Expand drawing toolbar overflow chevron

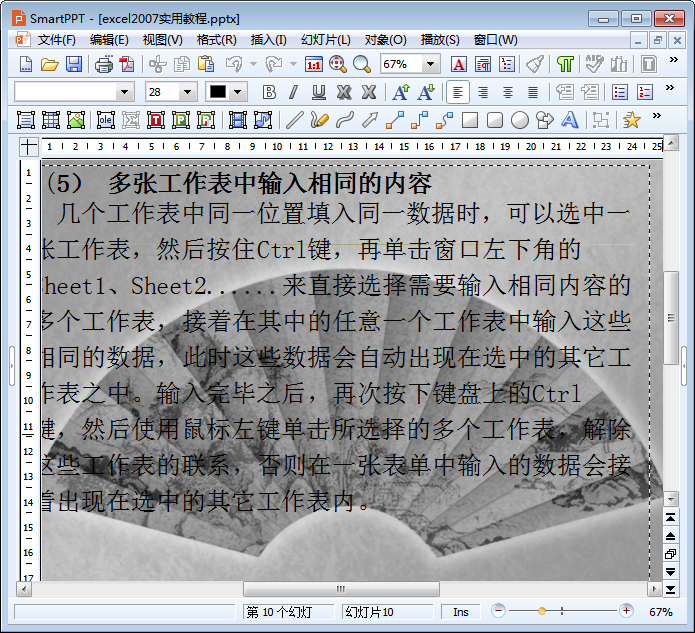click(x=657, y=116)
